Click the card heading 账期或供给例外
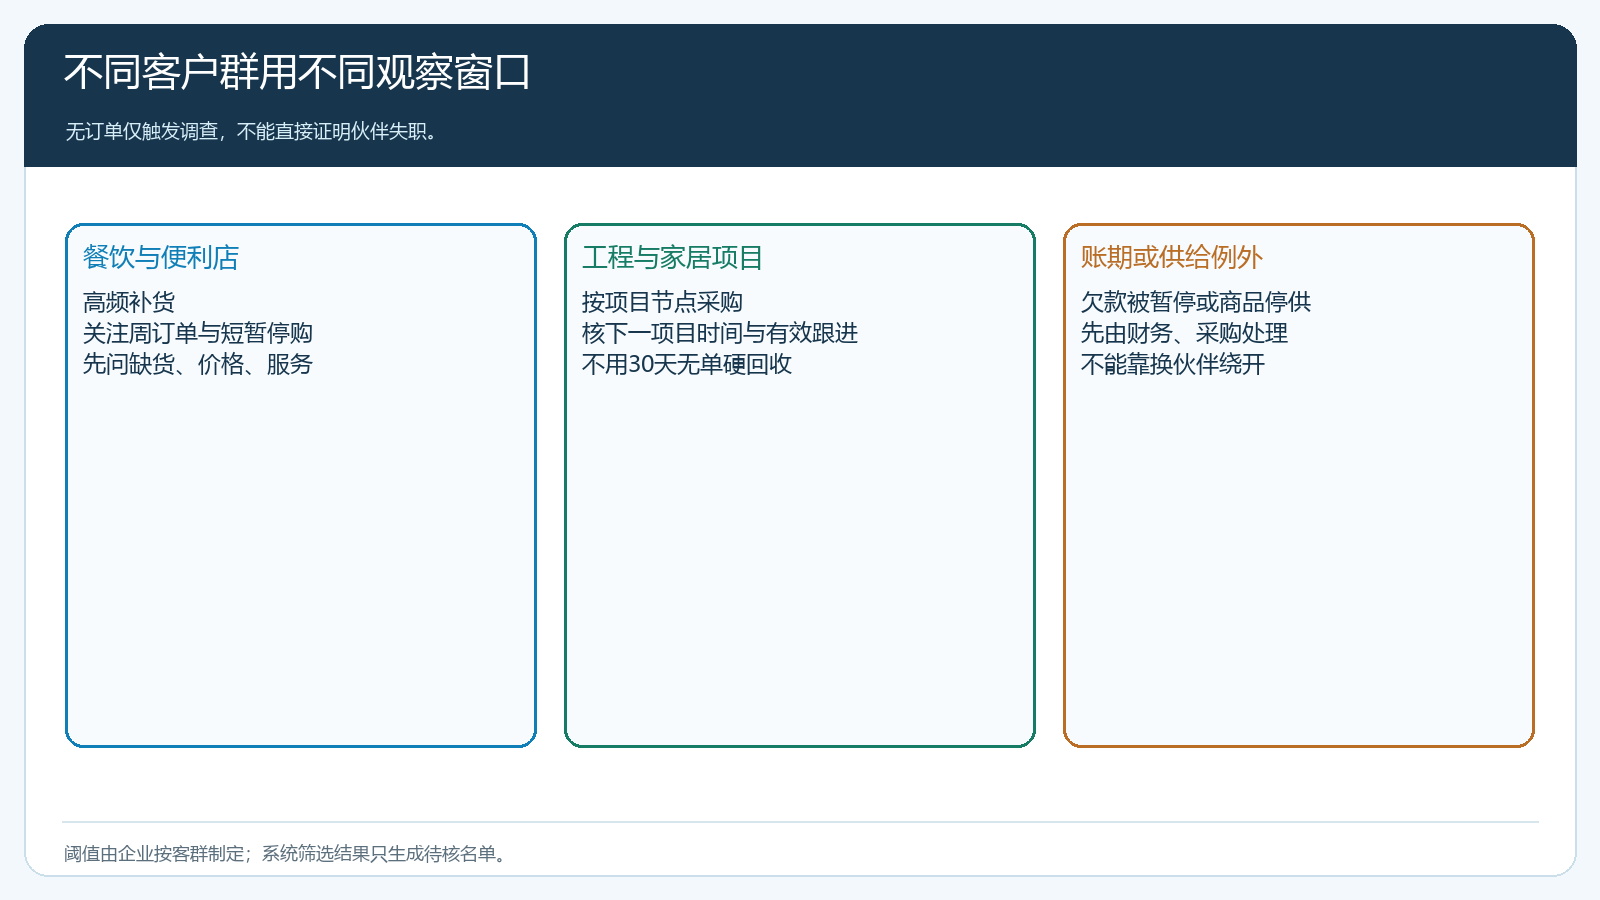Screen dimensions: 1600x900 click(1171, 257)
